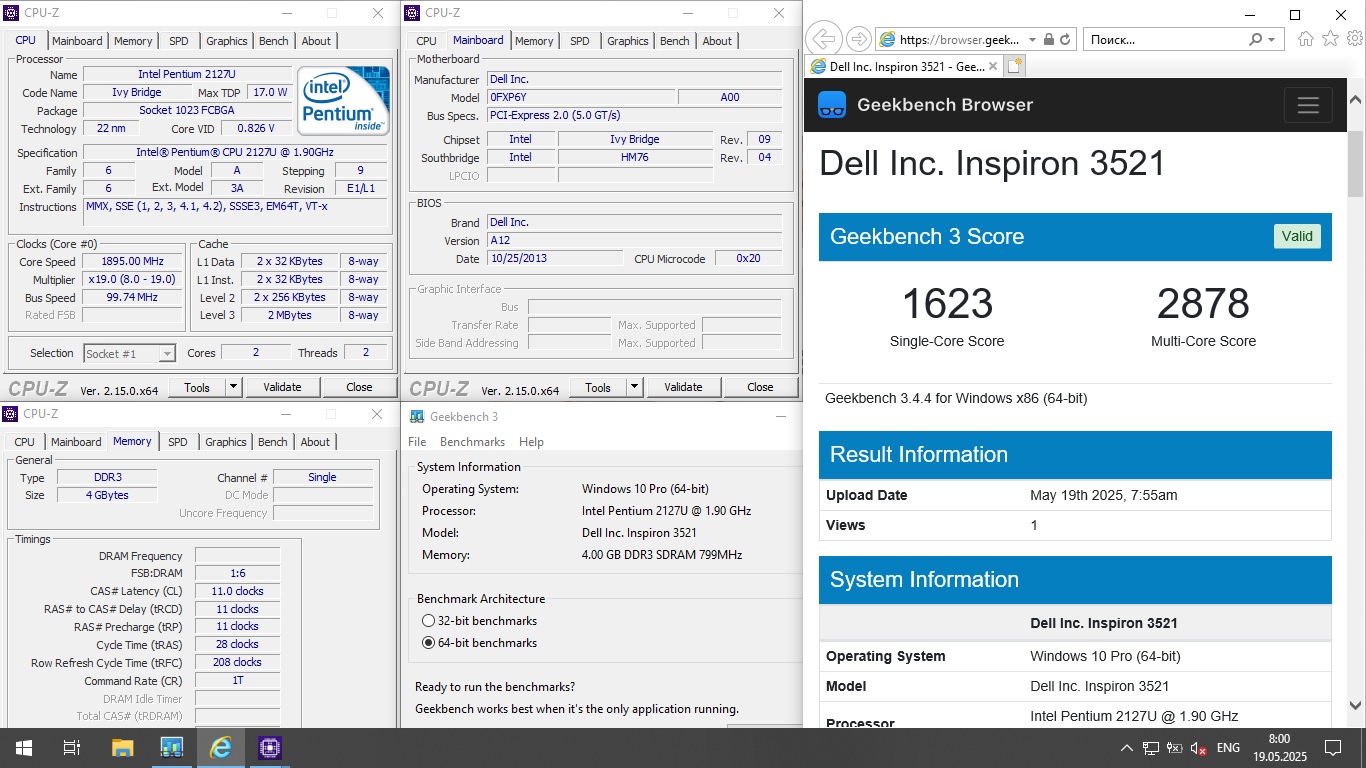The width and height of the screenshot is (1366, 768).
Task: Switch to Memory tab in top-left CPU-Z window
Action: (133, 41)
